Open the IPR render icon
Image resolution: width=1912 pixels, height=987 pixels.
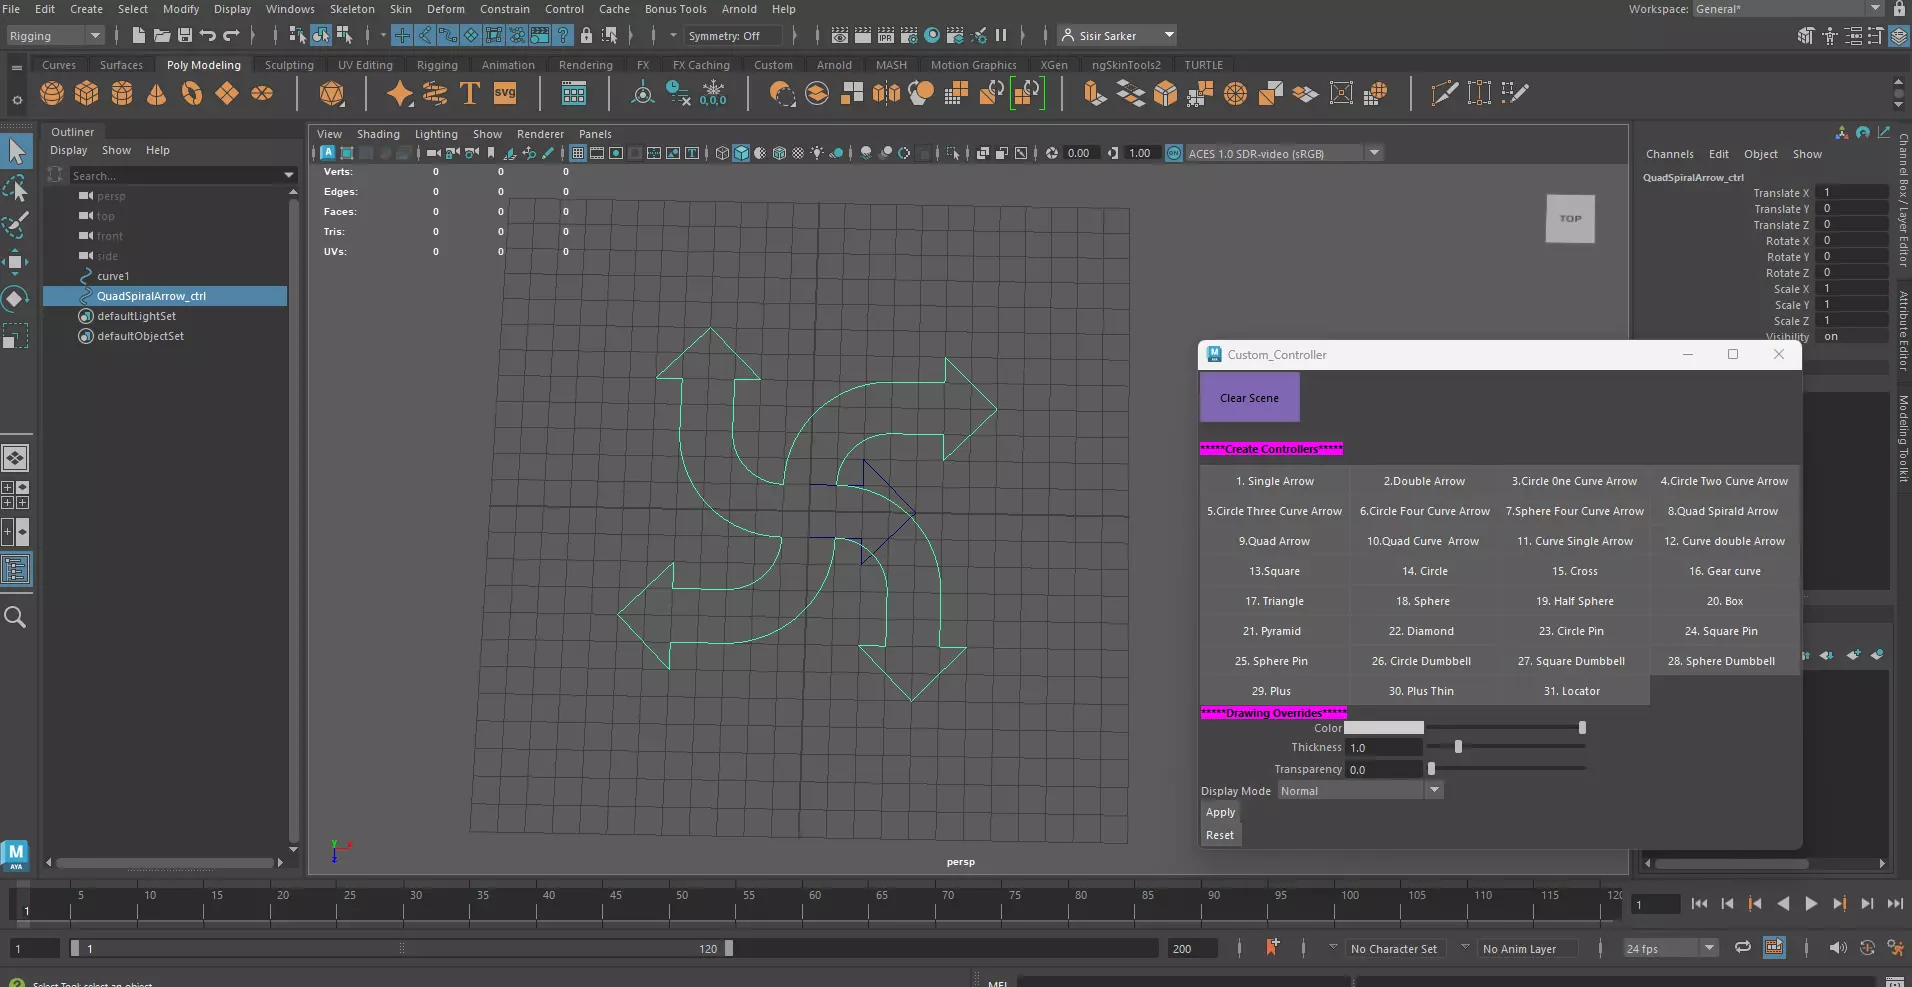point(886,36)
